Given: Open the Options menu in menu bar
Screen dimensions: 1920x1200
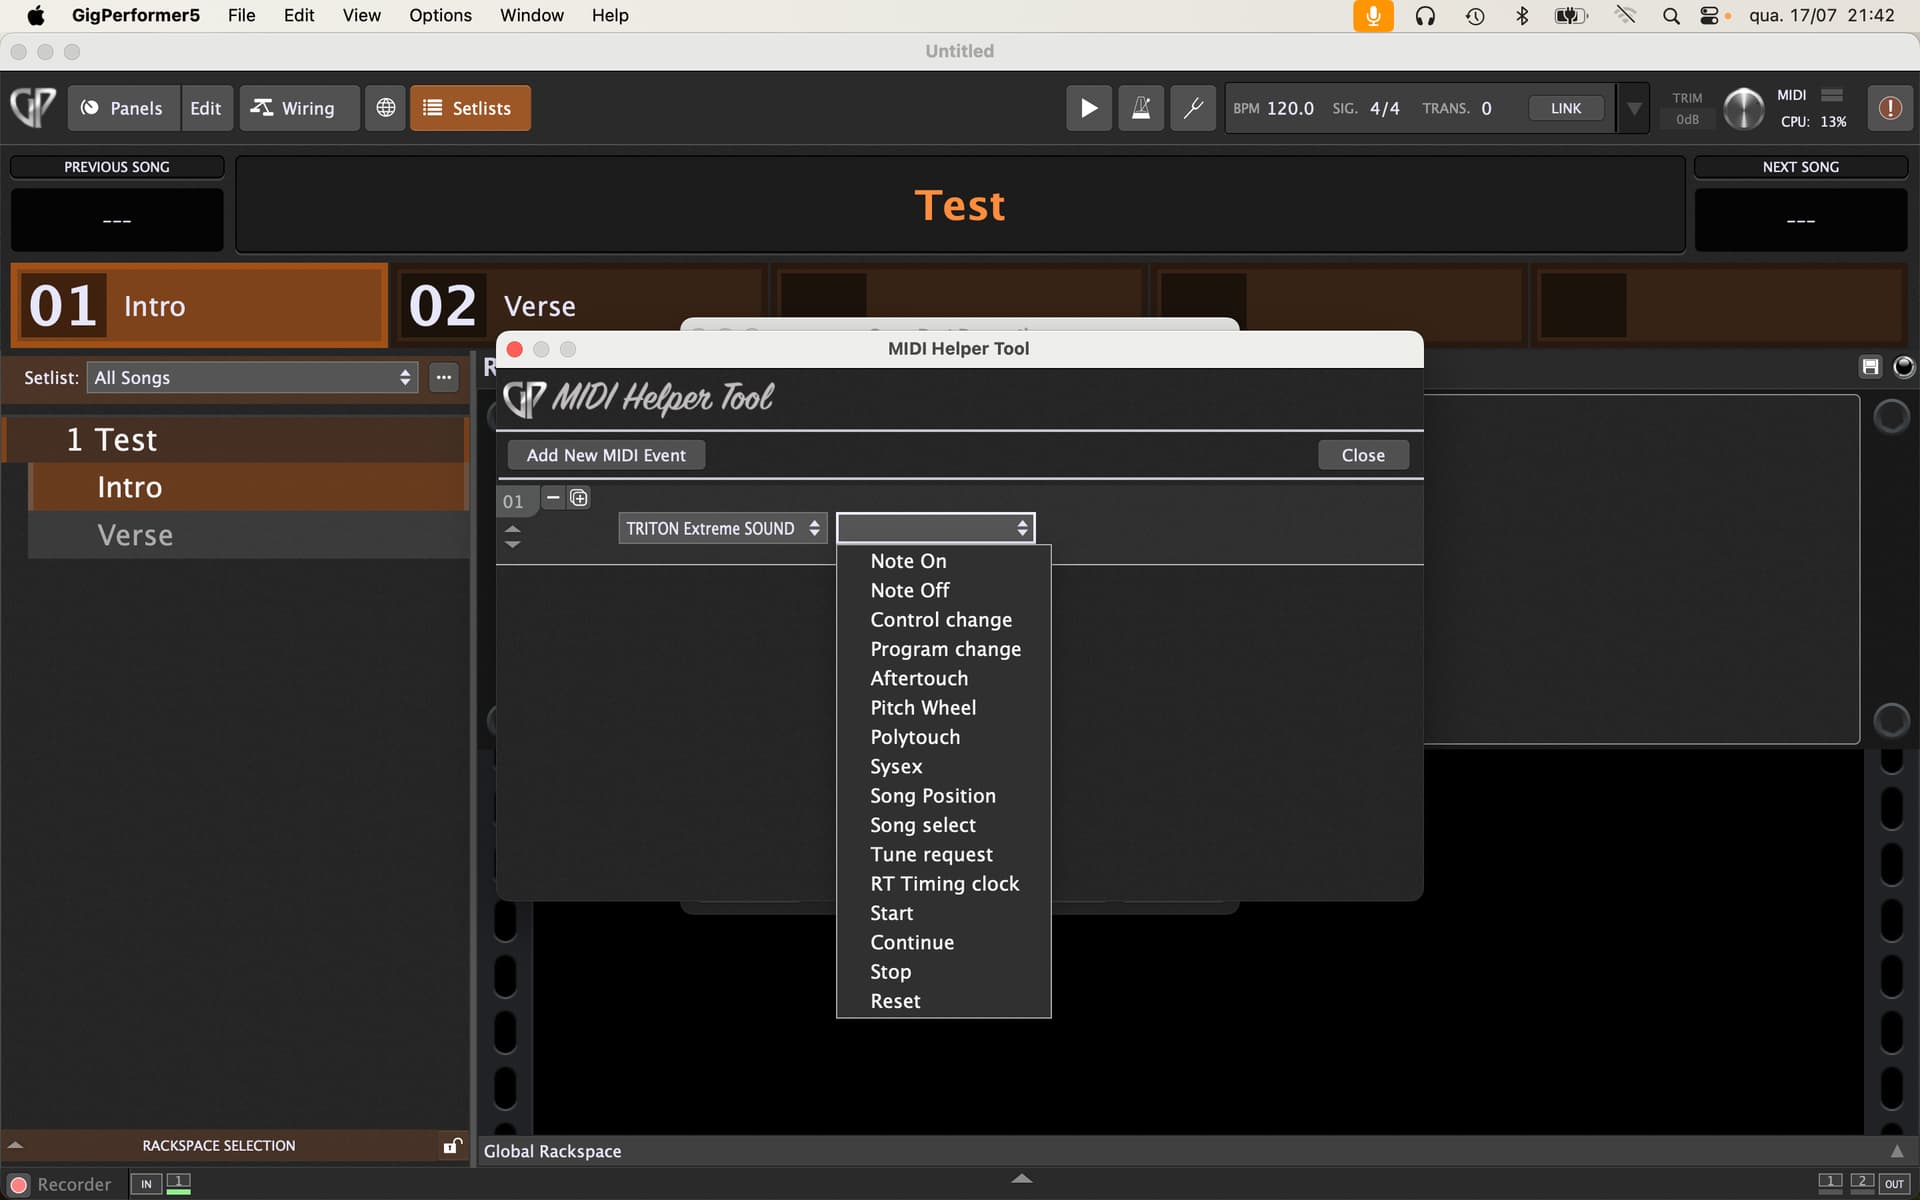Looking at the screenshot, I should [439, 15].
